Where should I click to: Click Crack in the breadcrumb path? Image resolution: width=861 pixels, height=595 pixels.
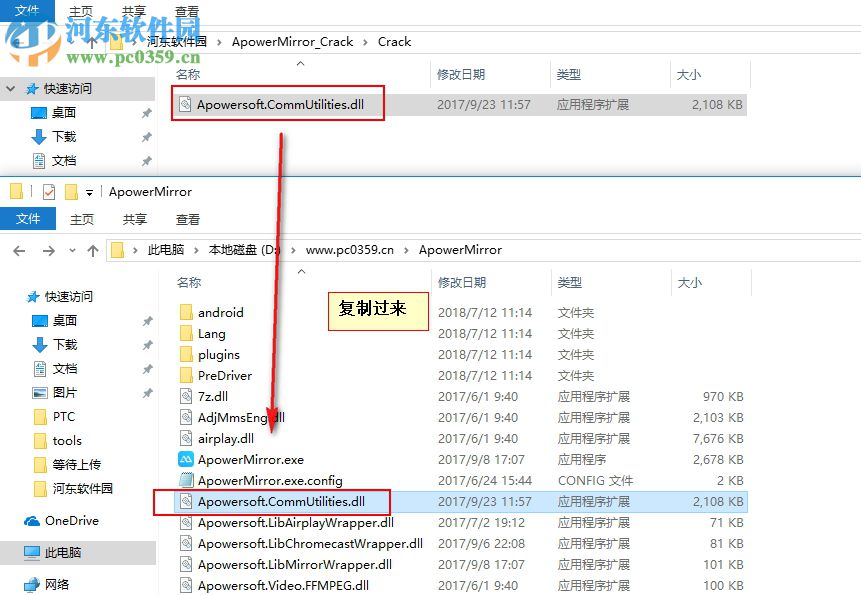[394, 42]
